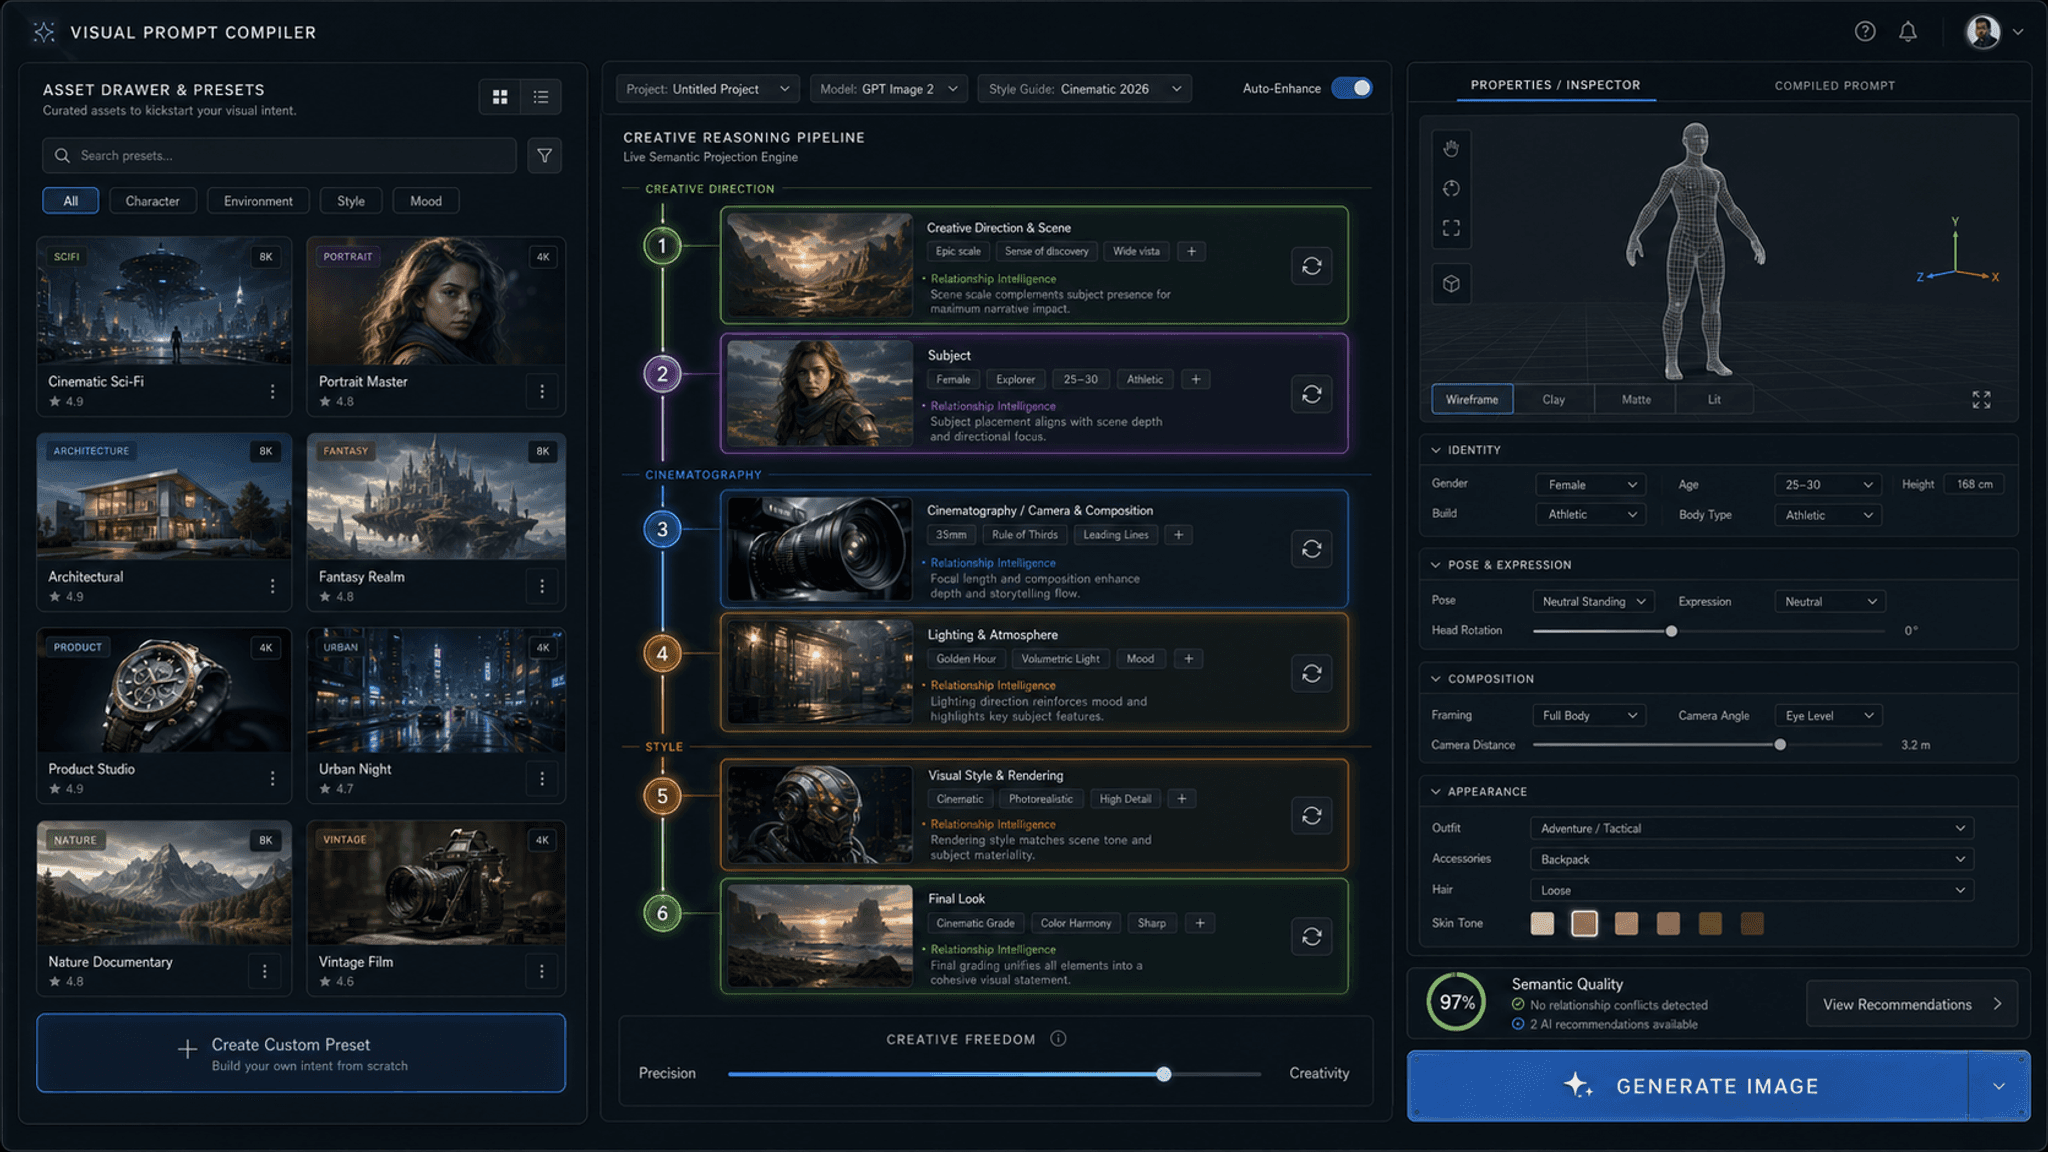Viewport: 2048px width, 1152px height.
Task: Filter presets by Style
Action: [351, 201]
